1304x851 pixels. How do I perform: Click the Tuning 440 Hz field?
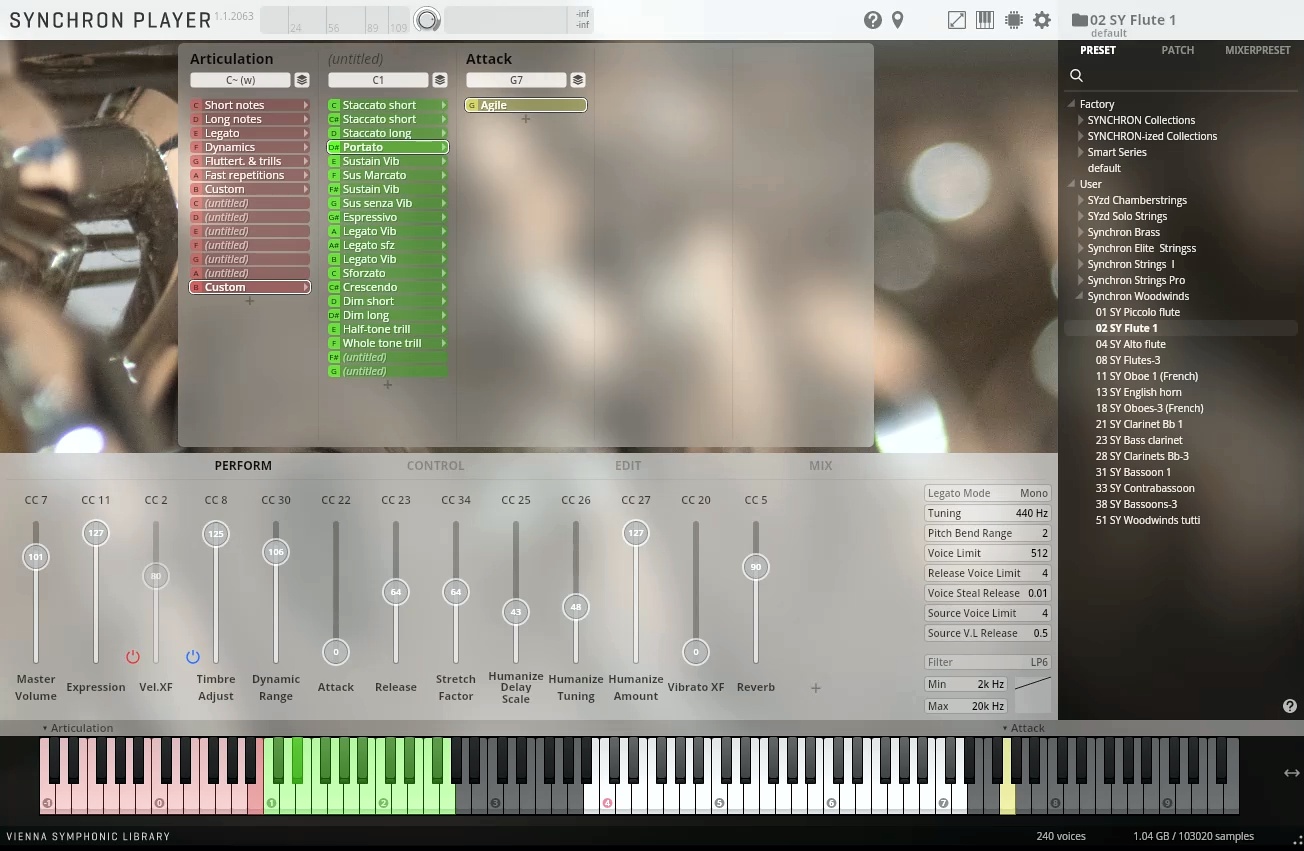988,513
